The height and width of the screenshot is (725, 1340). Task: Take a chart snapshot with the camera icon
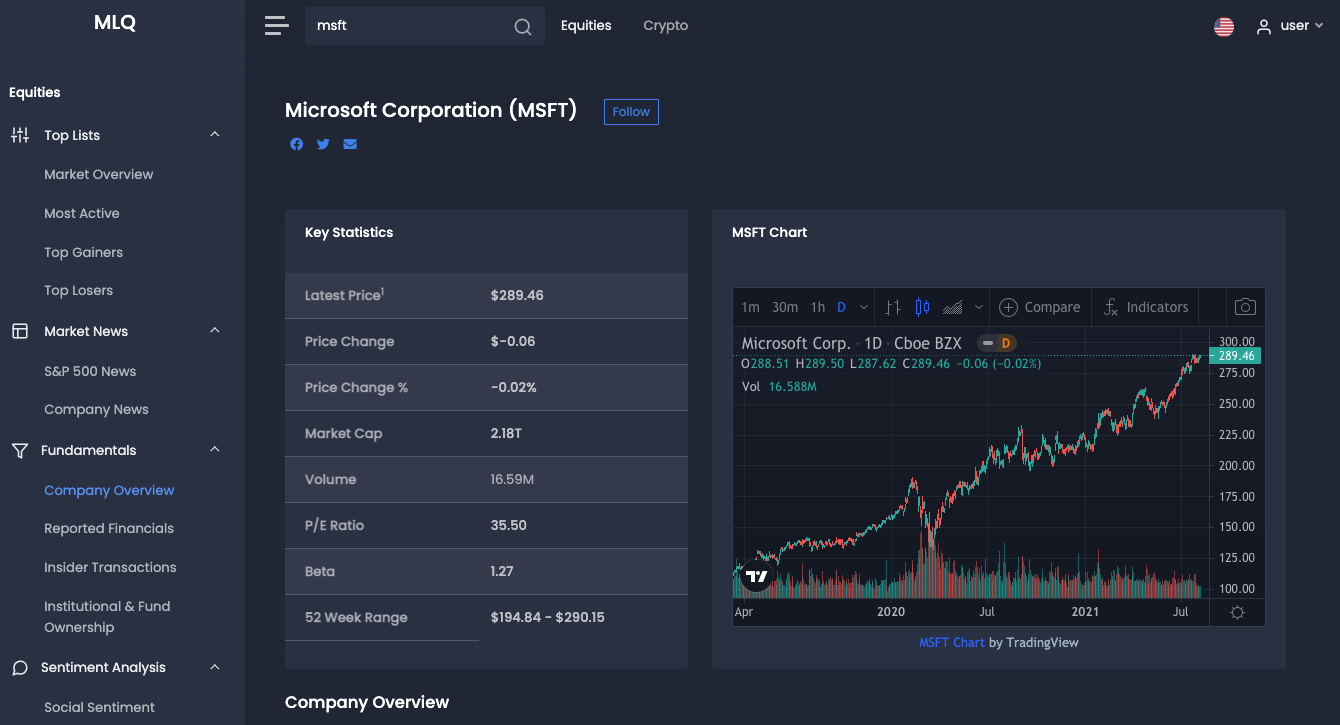tap(1245, 306)
